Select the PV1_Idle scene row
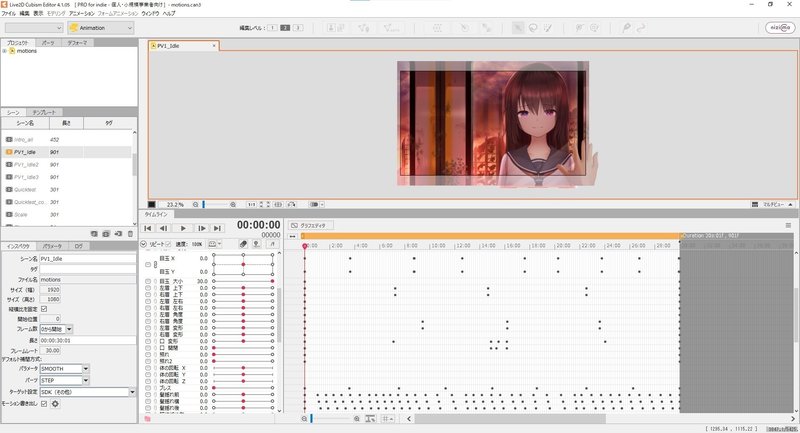 pyautogui.click(x=67, y=152)
